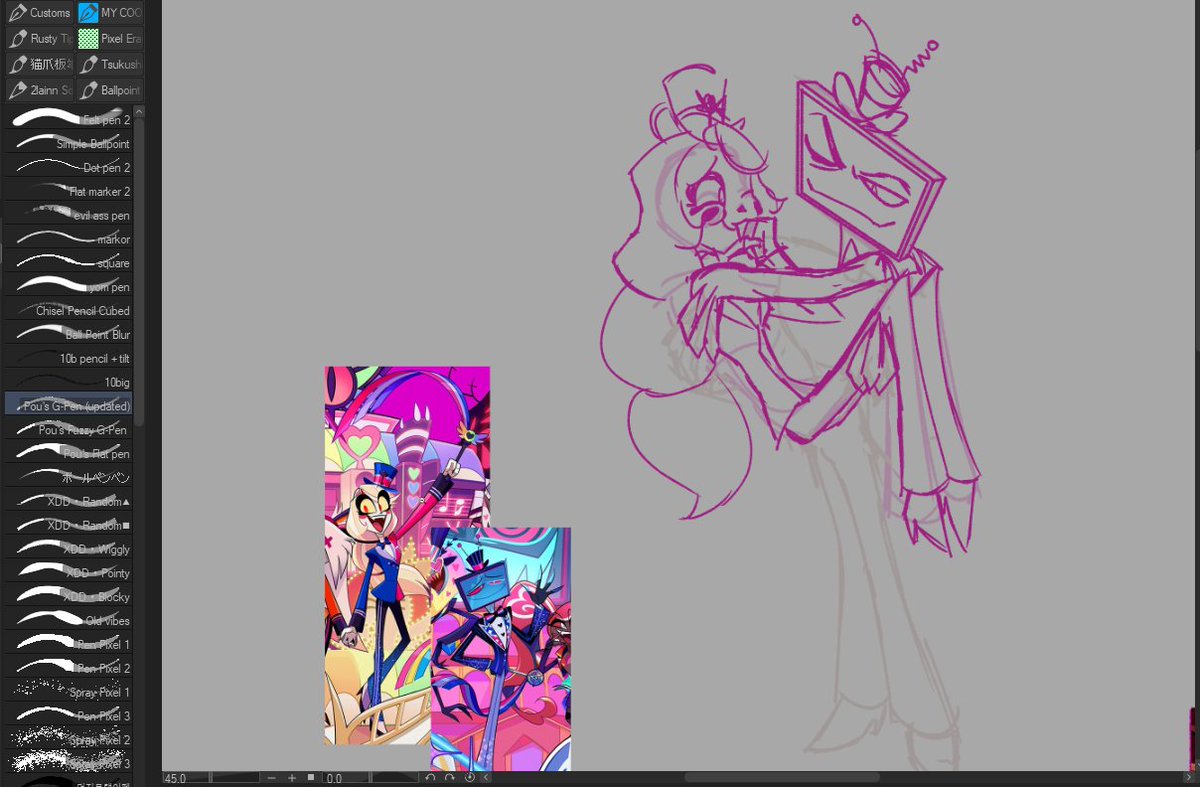Select the Old vibes brush
This screenshot has height=787, width=1200.
68,621
